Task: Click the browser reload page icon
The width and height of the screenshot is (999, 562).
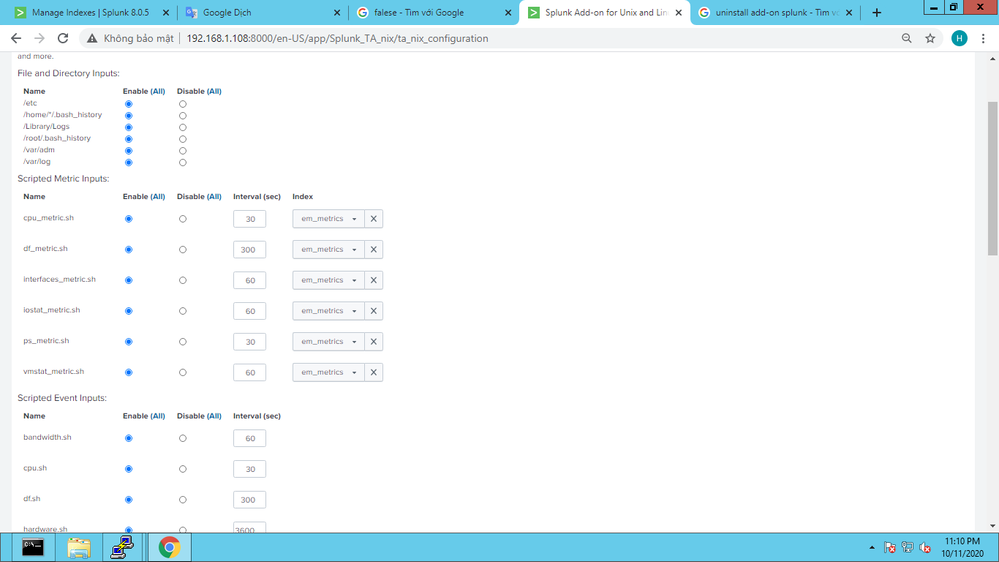Action: tap(63, 38)
